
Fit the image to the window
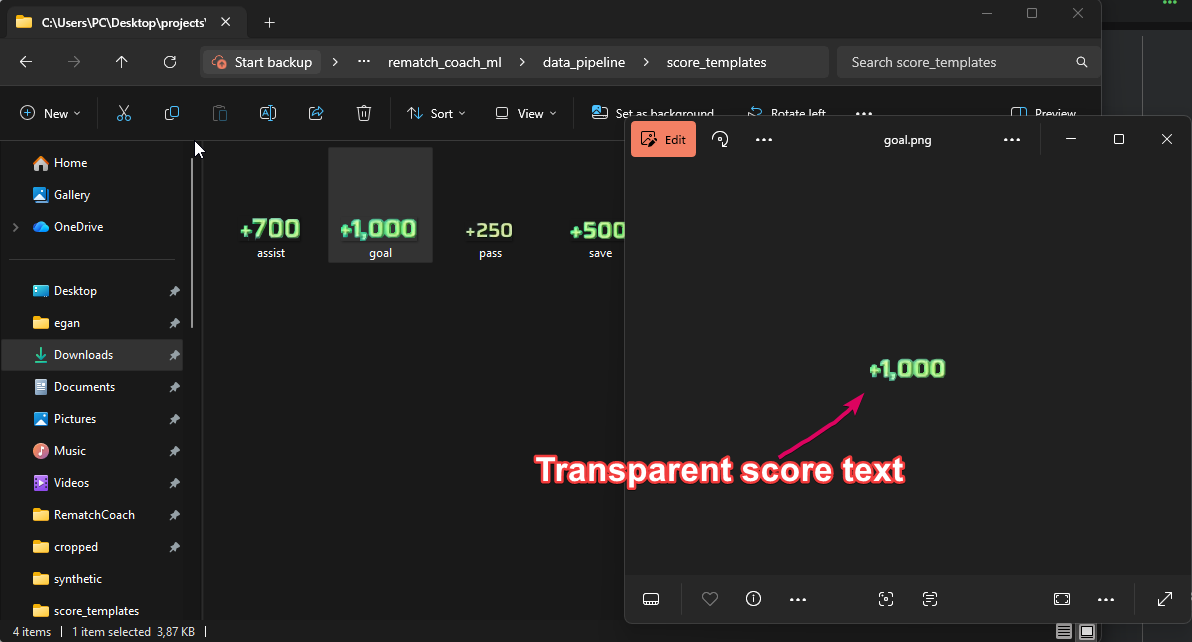click(1061, 599)
